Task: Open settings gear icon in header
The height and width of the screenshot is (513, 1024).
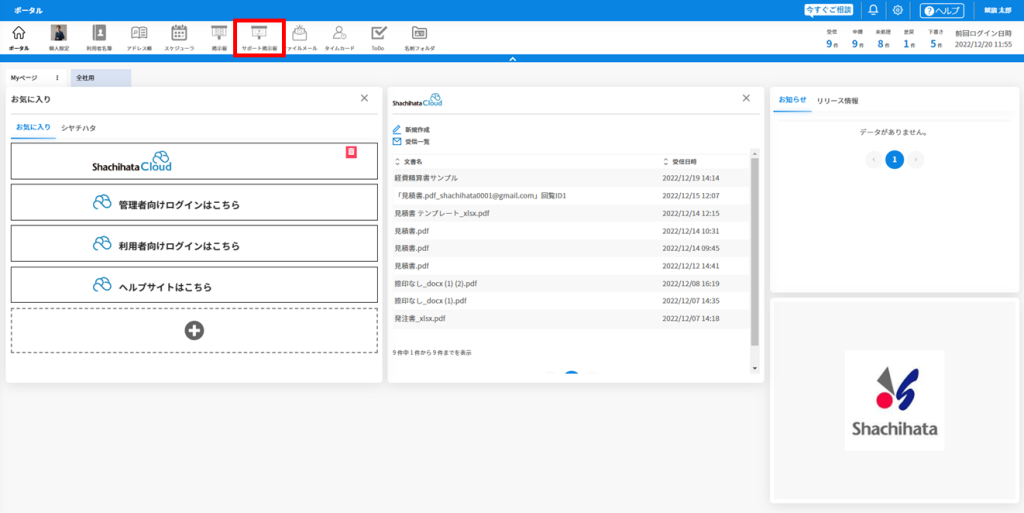Action: tap(898, 10)
